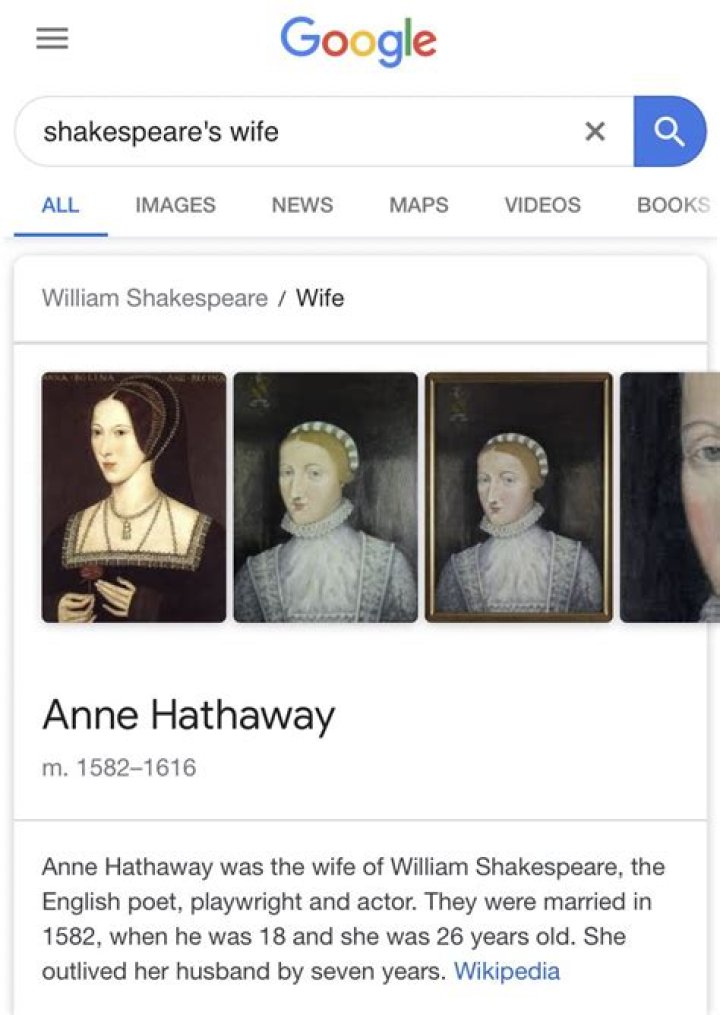Switch to the NEWS tab
Image resolution: width=720 pixels, height=1015 pixels.
coord(302,205)
